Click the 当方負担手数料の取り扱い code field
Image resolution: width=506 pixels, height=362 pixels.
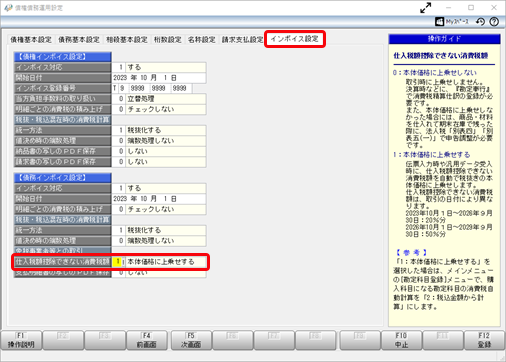(119, 99)
